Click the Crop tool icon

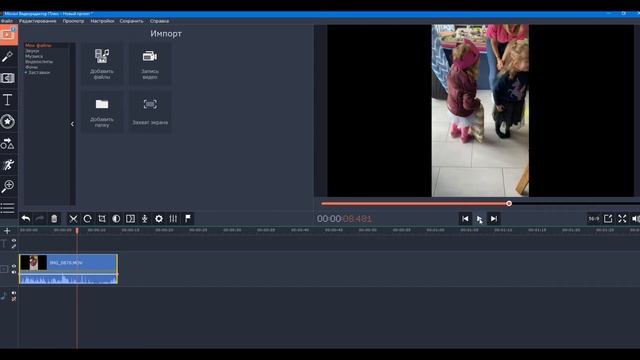click(x=102, y=219)
